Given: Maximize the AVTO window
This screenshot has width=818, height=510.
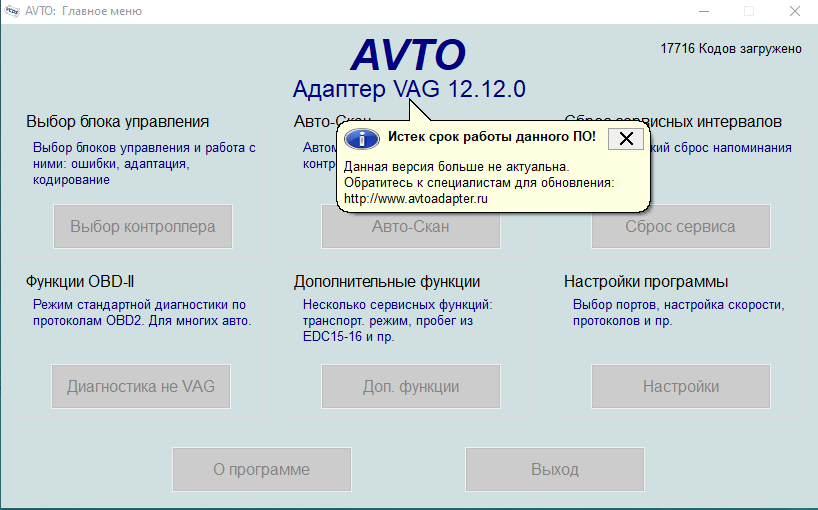Looking at the screenshot, I should [749, 11].
